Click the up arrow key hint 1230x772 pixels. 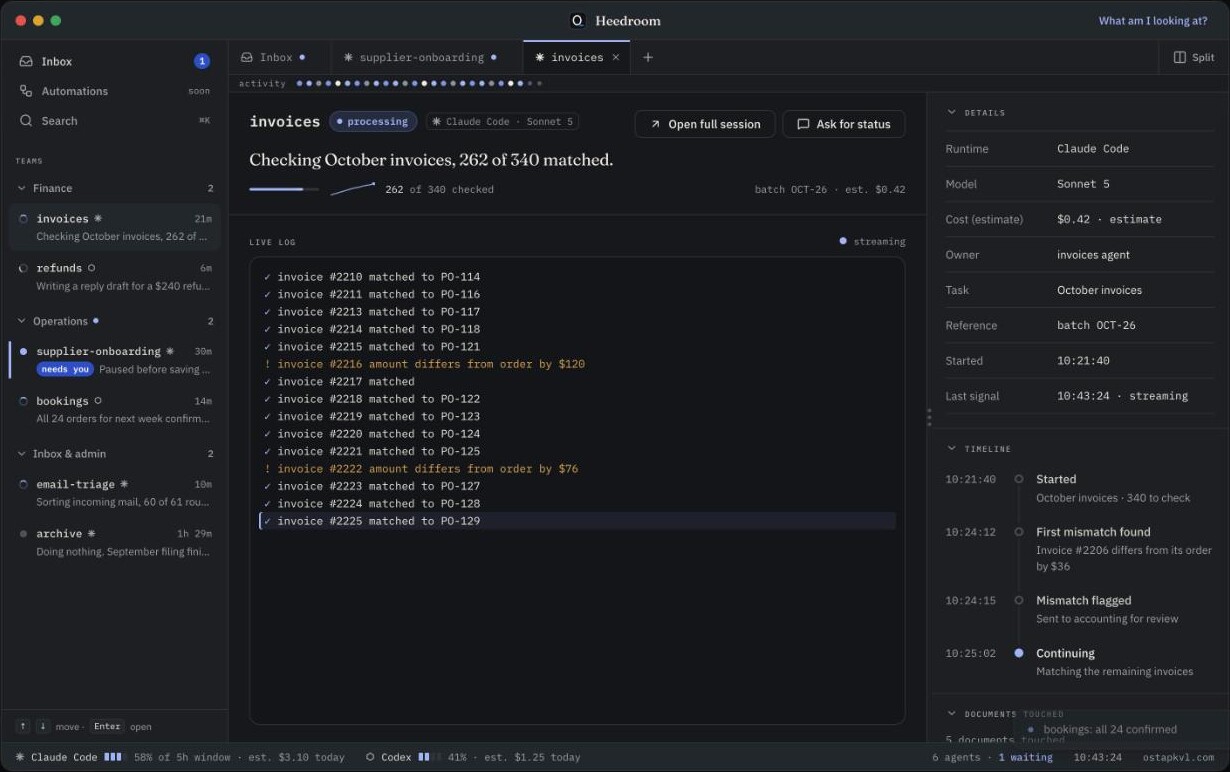tap(23, 727)
